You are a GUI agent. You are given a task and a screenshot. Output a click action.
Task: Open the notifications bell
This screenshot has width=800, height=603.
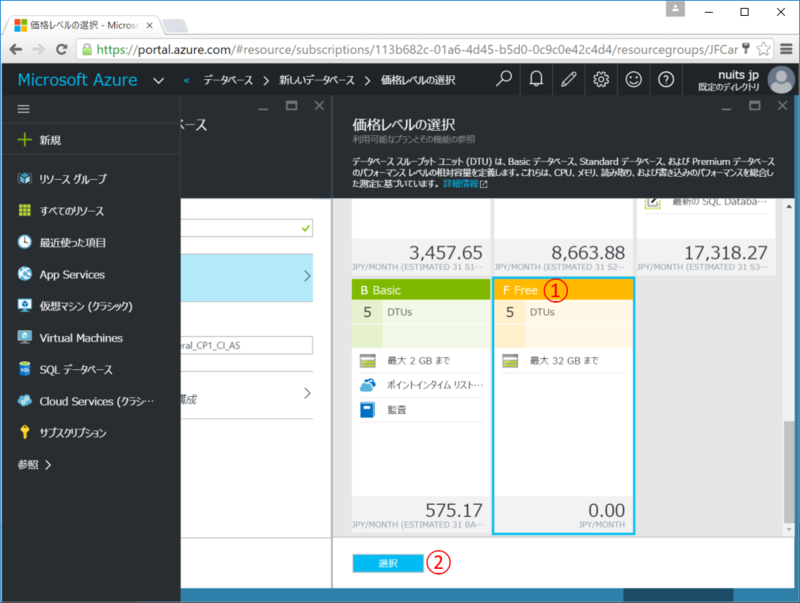point(536,79)
